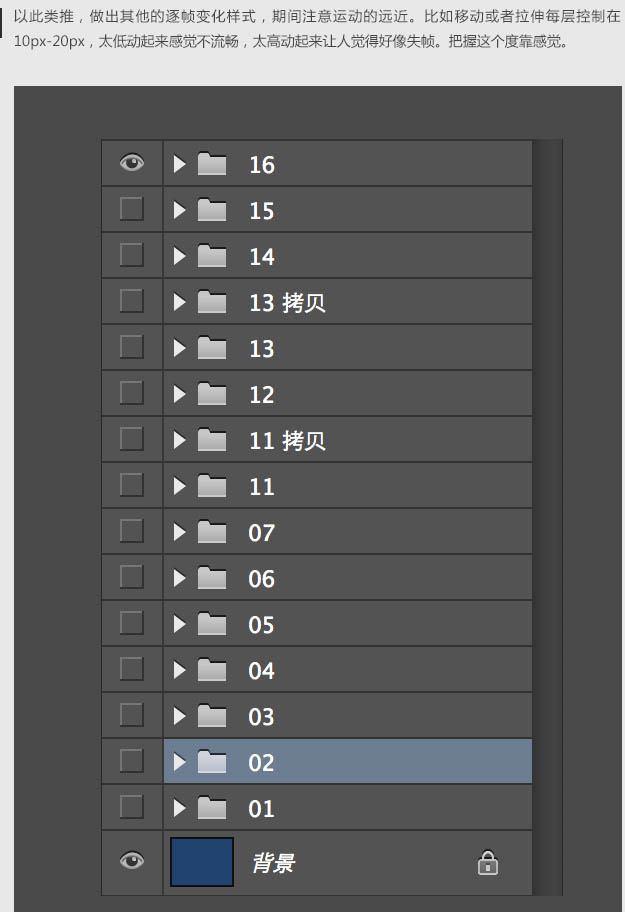
Task: Click the folder icon of group 04
Action: [212, 670]
